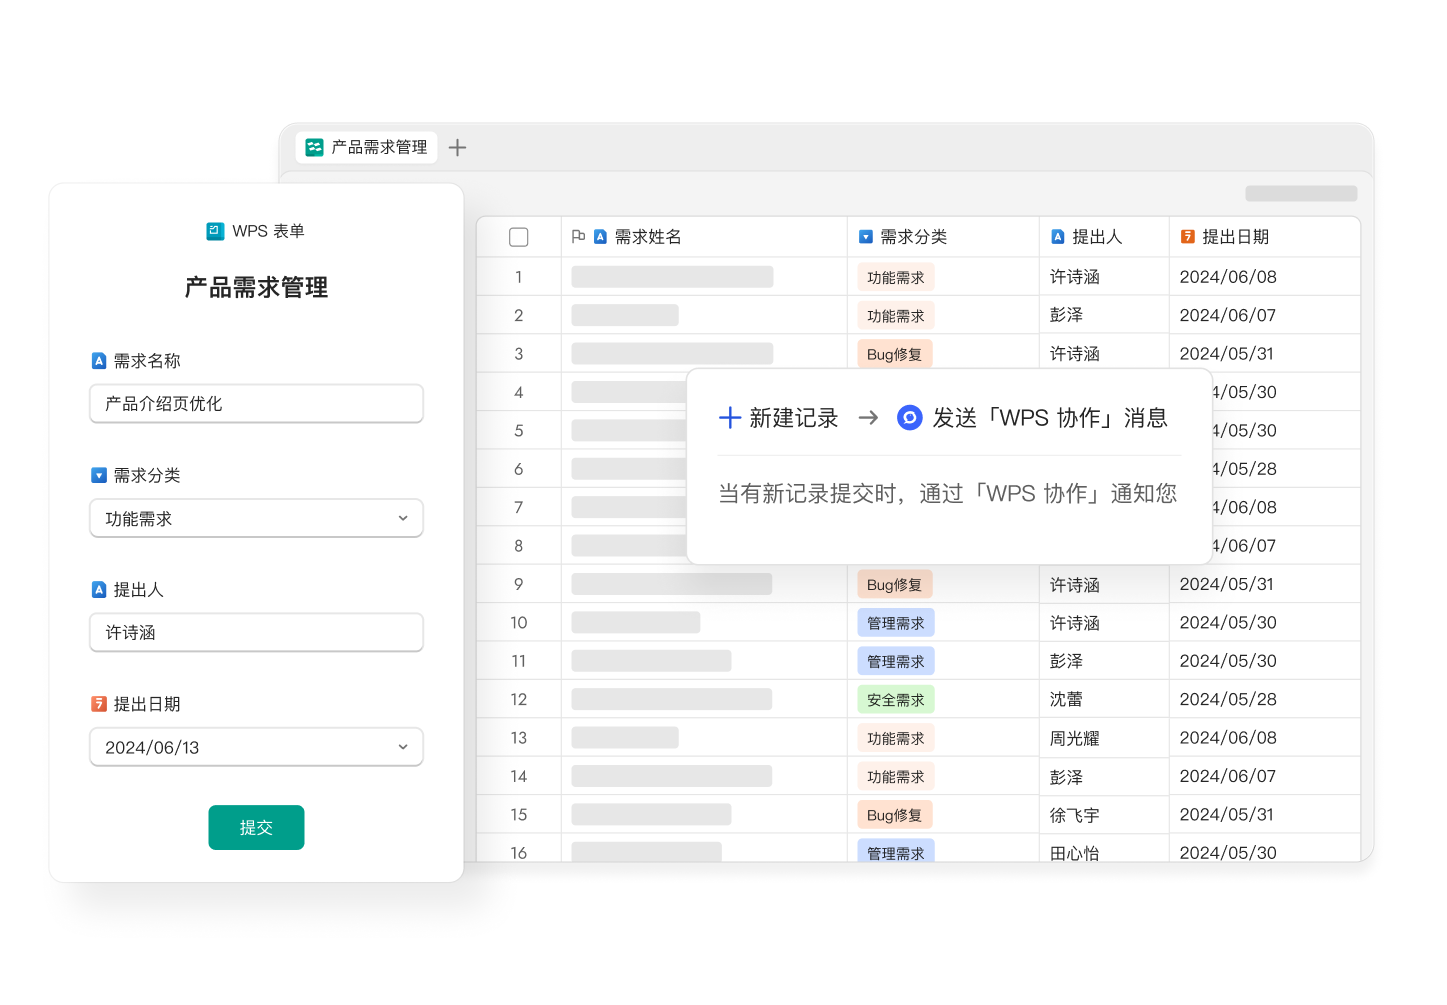Click the calendar icon in 提出日期 column header

pos(1187,237)
